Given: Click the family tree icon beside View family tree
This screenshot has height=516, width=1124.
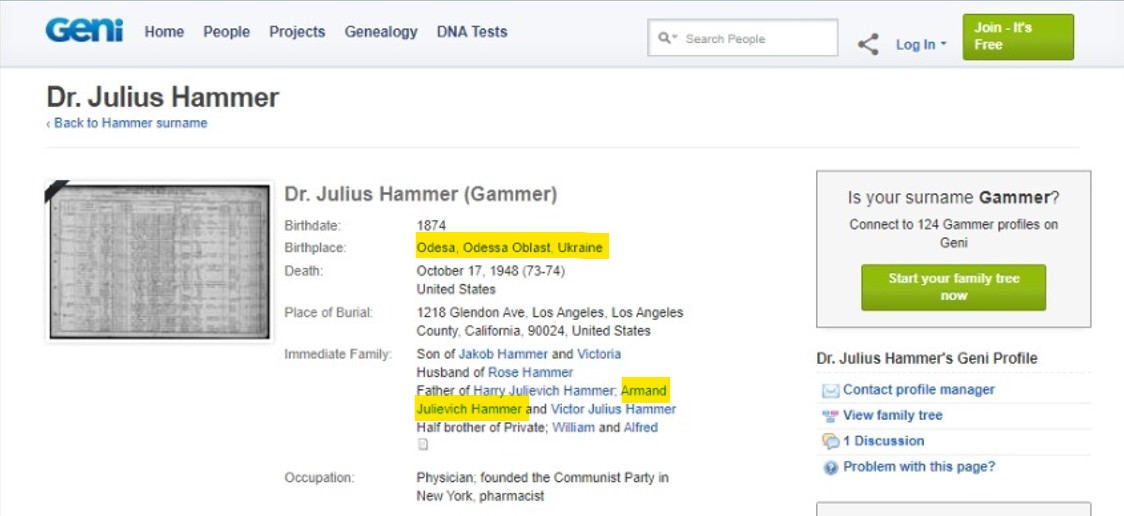Looking at the screenshot, I should pos(830,416).
